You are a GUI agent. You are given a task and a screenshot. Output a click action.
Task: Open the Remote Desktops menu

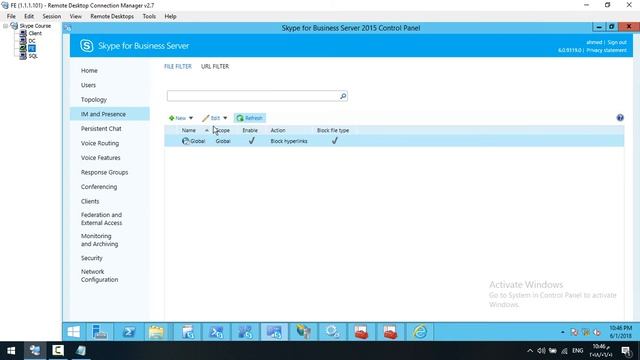(112, 16)
